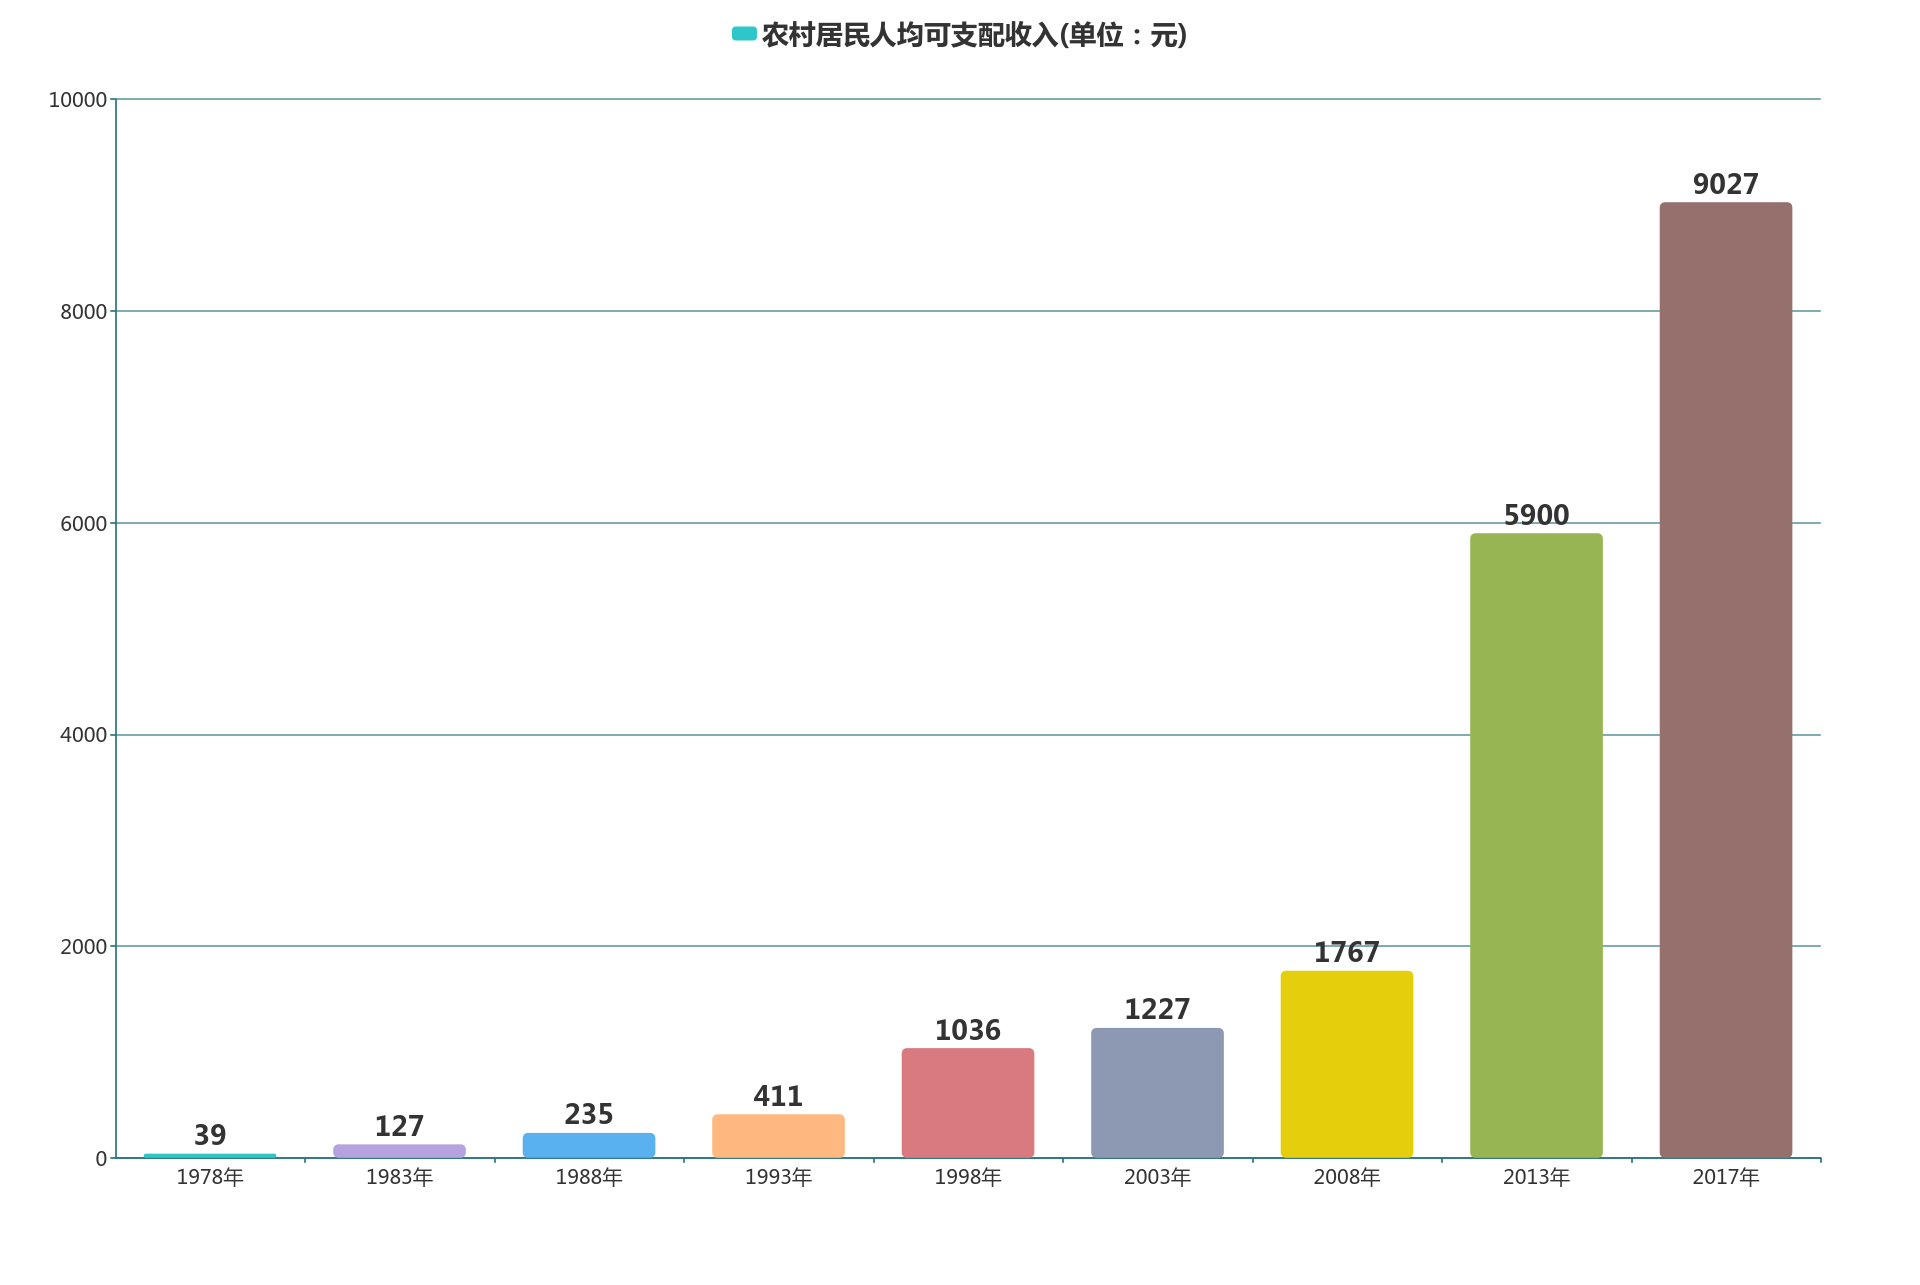Click the brown 2017年 bar
The image size is (1920, 1285).
(x=1725, y=680)
